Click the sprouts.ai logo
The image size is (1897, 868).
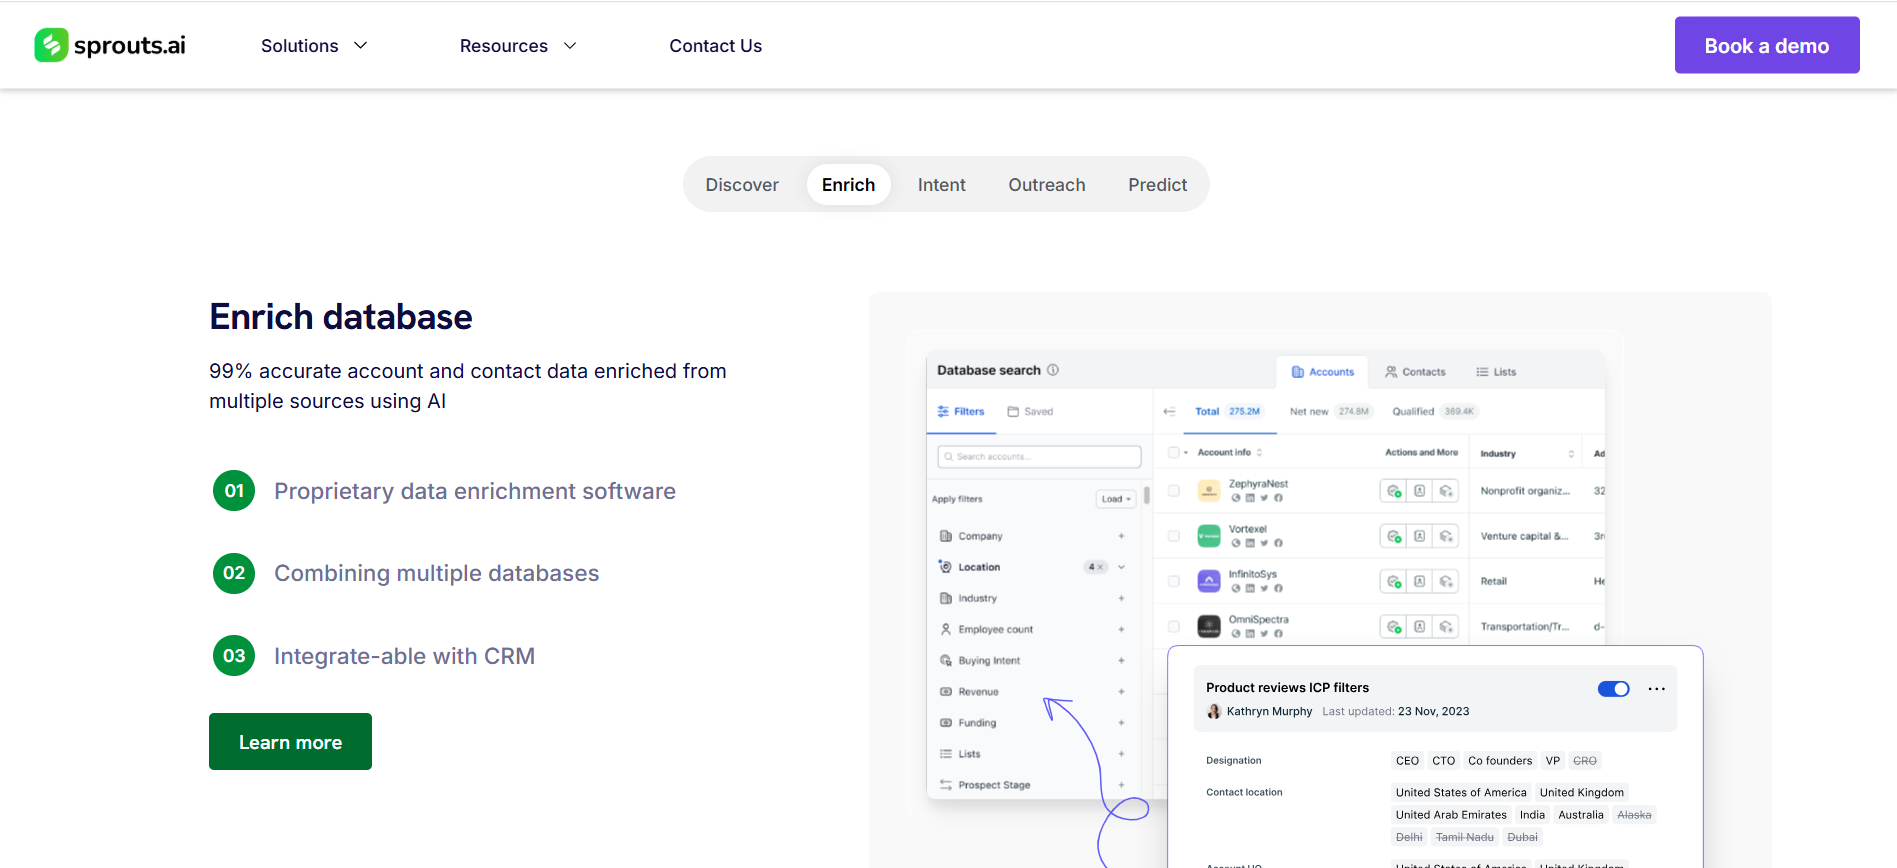coord(110,45)
